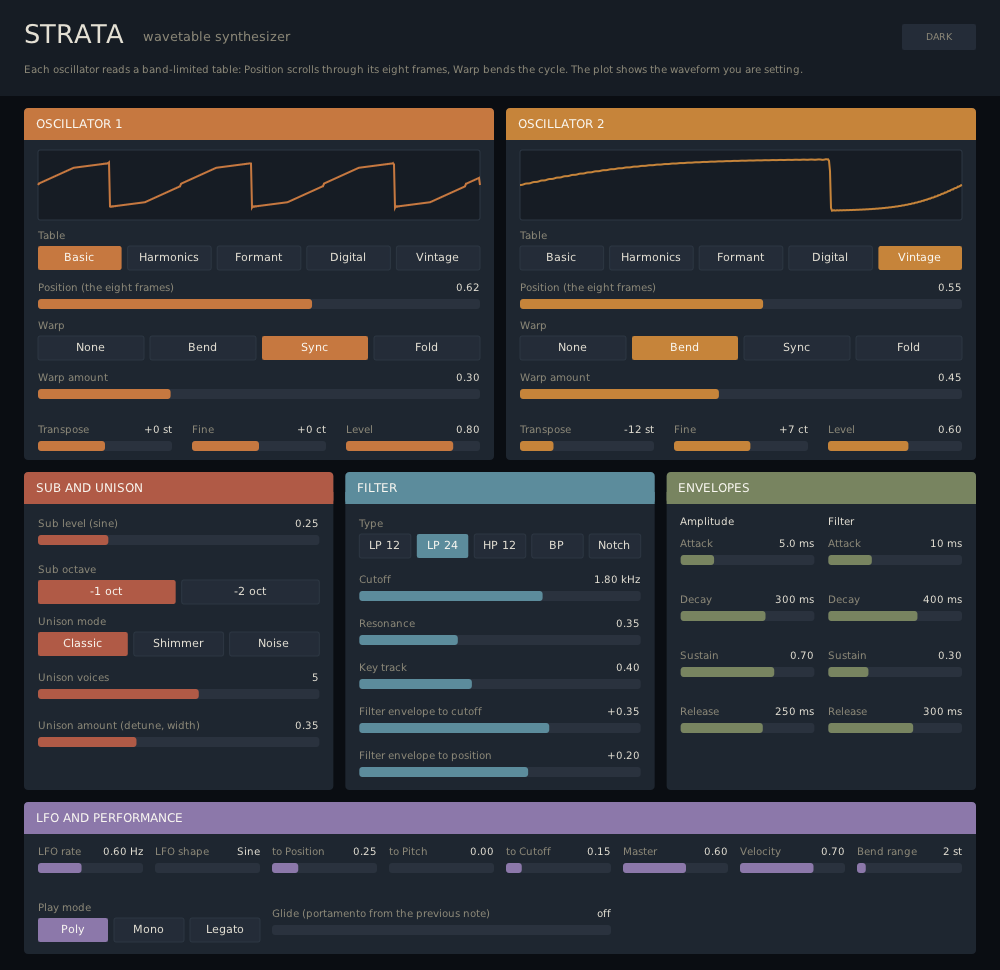Click the Amplitude Attack slider

coord(747,560)
